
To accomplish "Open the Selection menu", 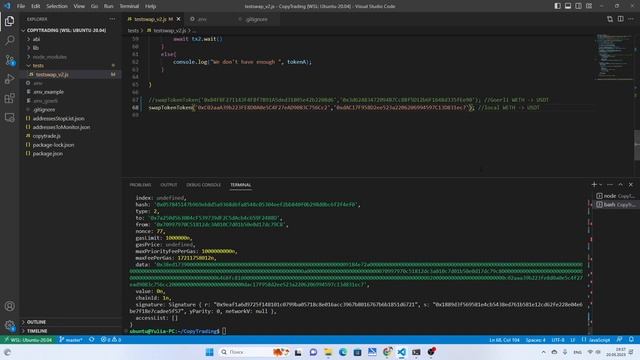I will coord(57,6).
